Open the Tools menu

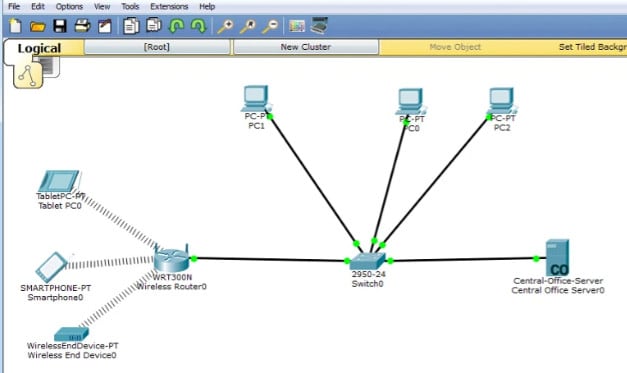pos(130,6)
